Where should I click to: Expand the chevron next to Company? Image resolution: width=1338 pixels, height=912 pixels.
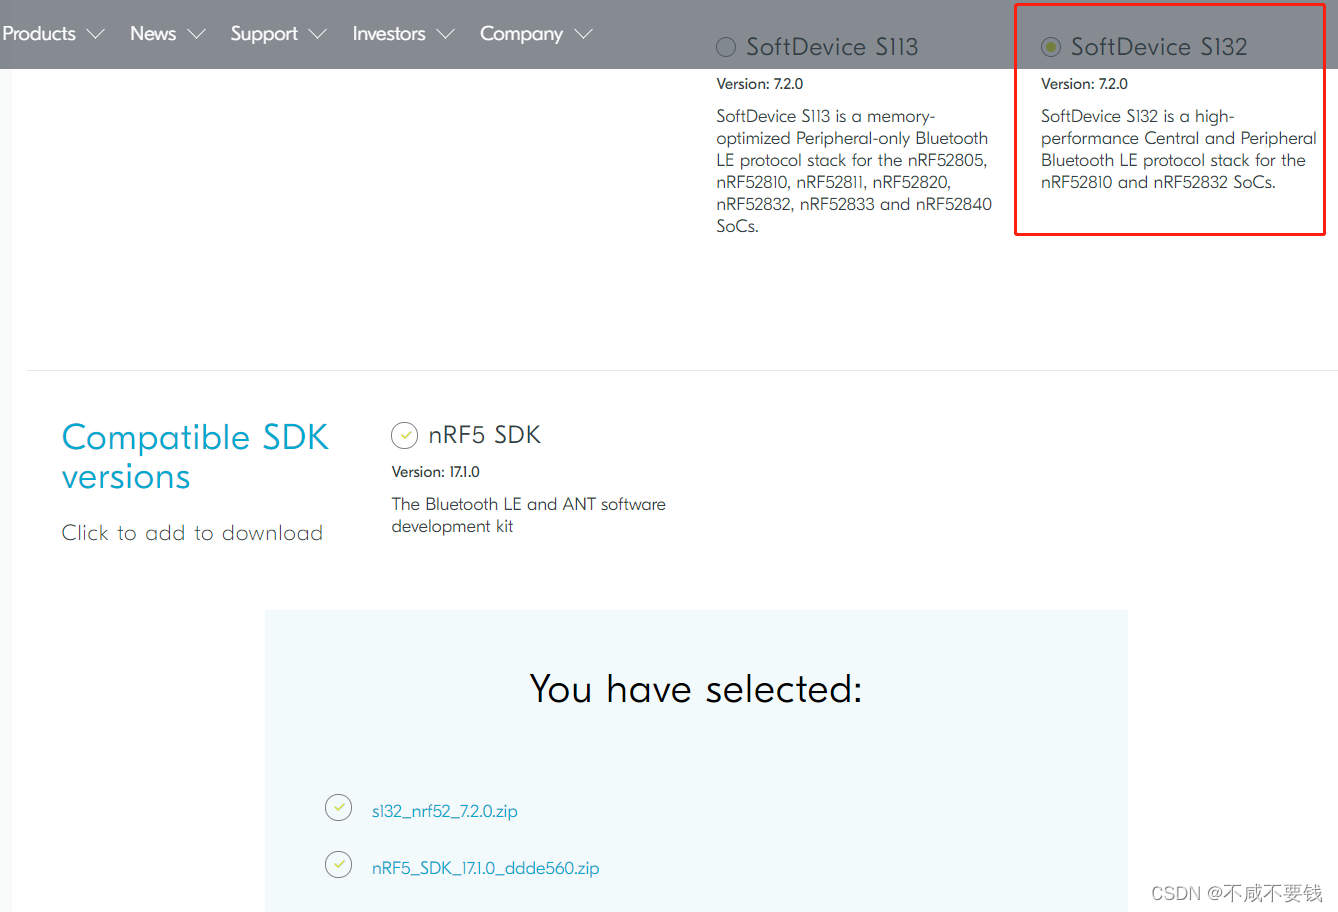point(583,34)
